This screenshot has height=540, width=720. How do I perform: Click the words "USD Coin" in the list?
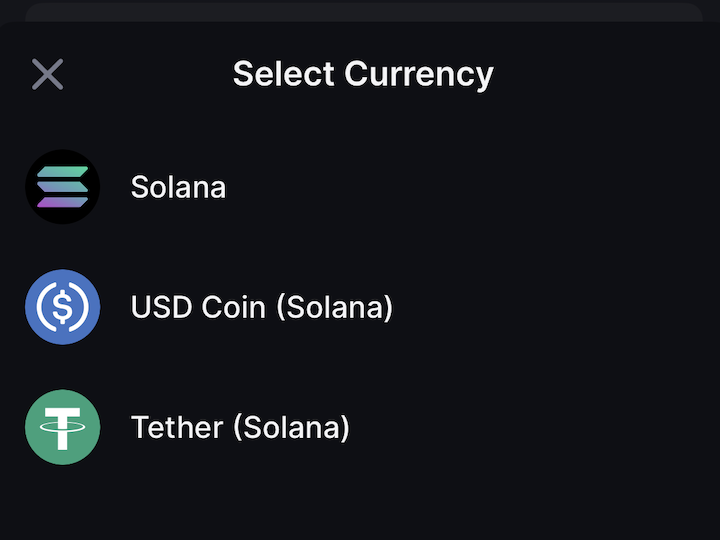198,307
